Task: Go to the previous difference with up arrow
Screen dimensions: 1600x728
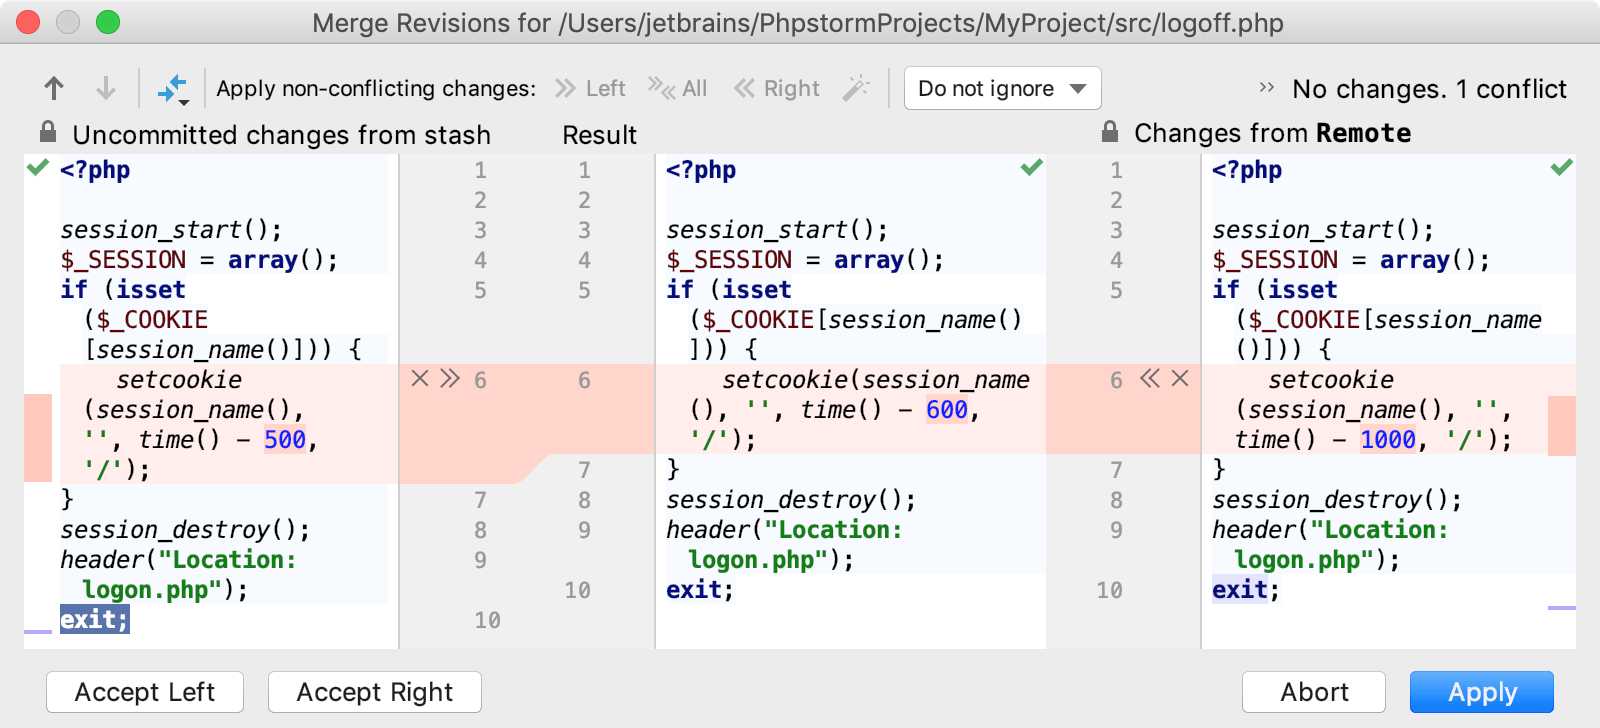Action: (x=54, y=89)
